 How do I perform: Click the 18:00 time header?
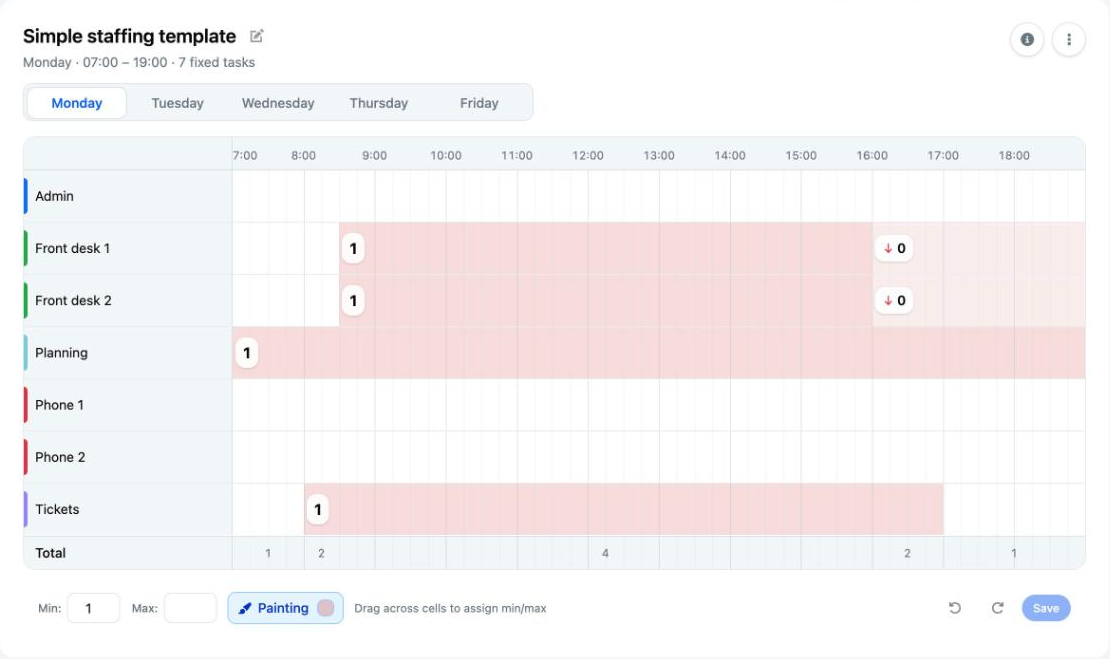click(x=1014, y=155)
